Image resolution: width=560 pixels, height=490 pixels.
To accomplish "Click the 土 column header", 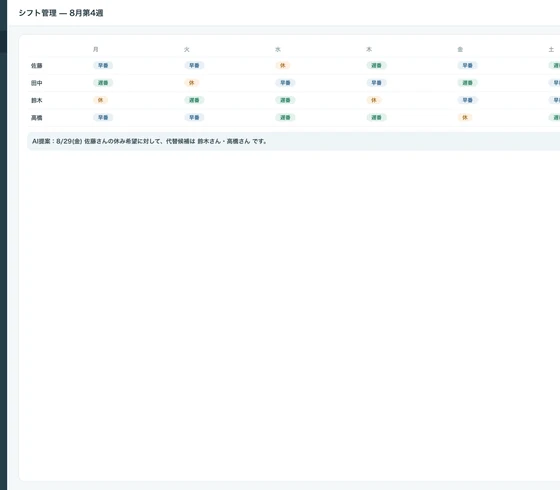I will click(551, 49).
